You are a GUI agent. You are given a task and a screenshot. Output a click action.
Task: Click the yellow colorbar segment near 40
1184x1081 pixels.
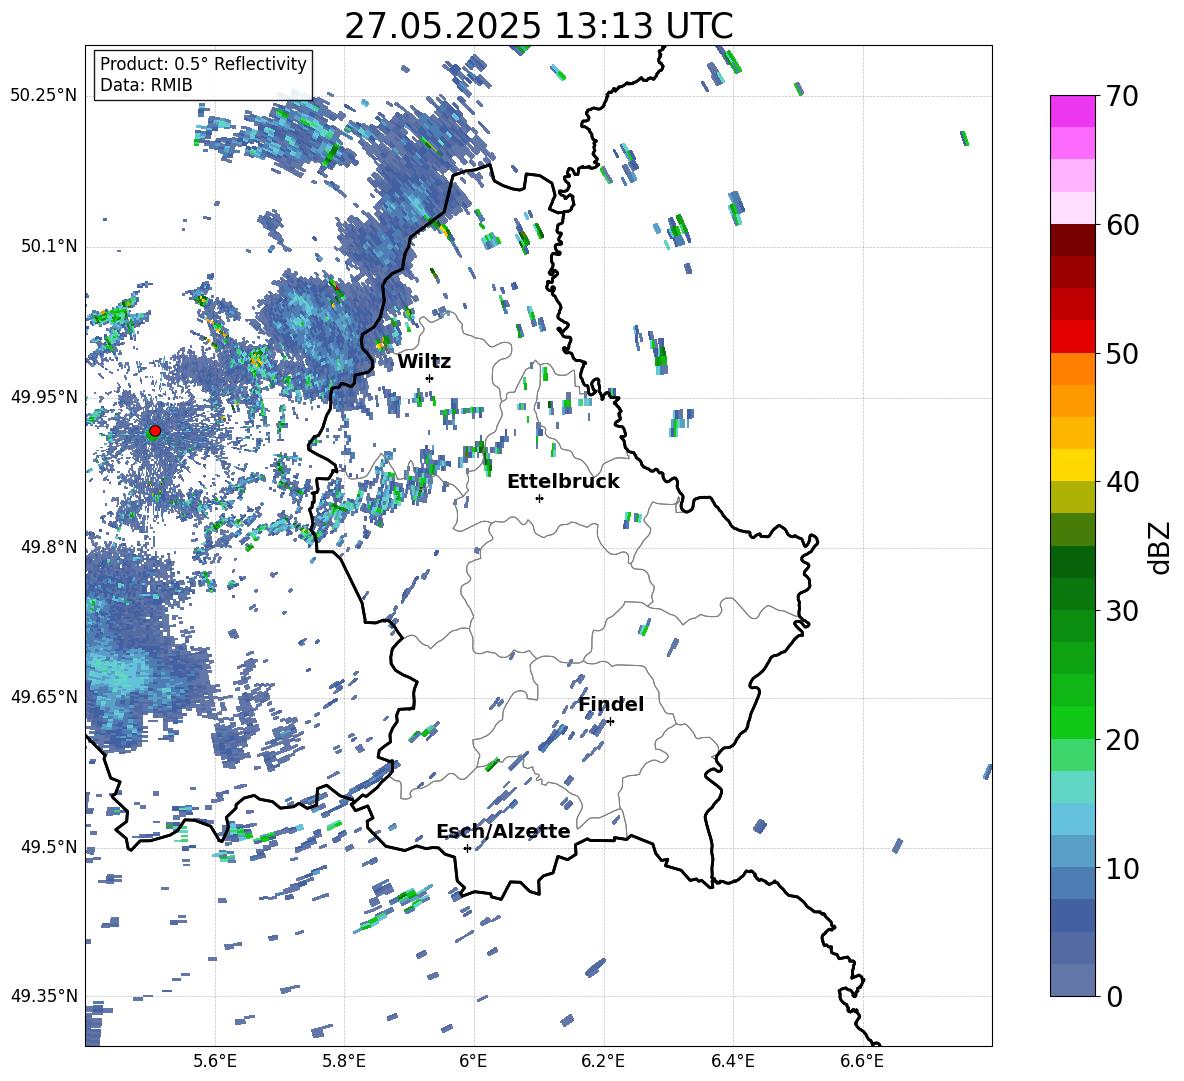[1072, 465]
